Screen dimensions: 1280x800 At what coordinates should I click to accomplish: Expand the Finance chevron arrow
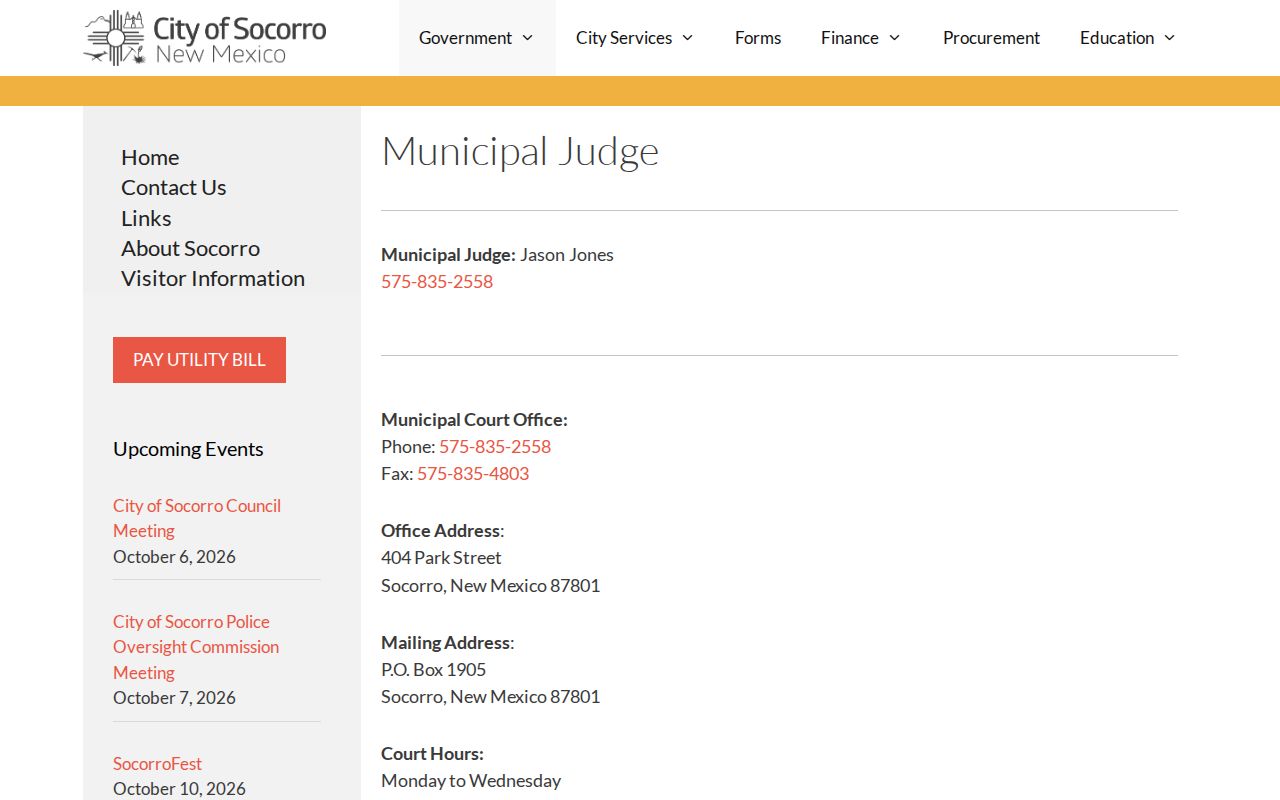point(895,38)
